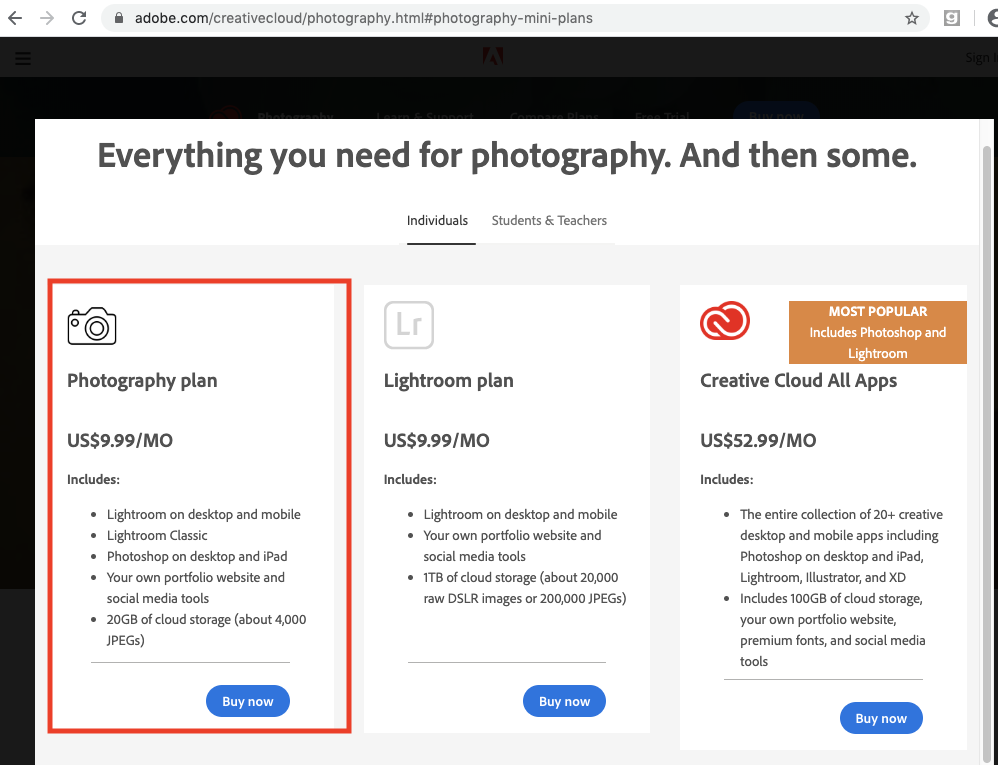This screenshot has height=765, width=998.
Task: Select the 'Creative Cloud All Apps' title
Action: pos(798,381)
